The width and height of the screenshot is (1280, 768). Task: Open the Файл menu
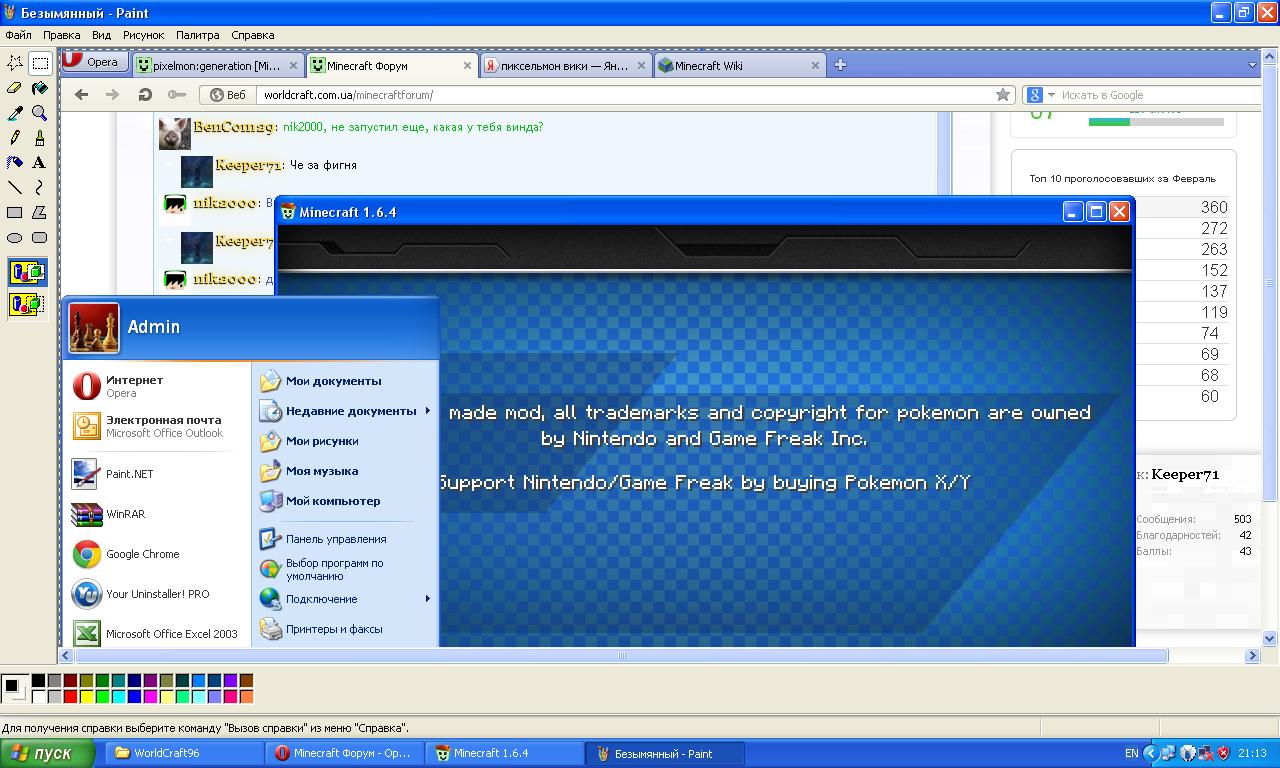click(18, 35)
